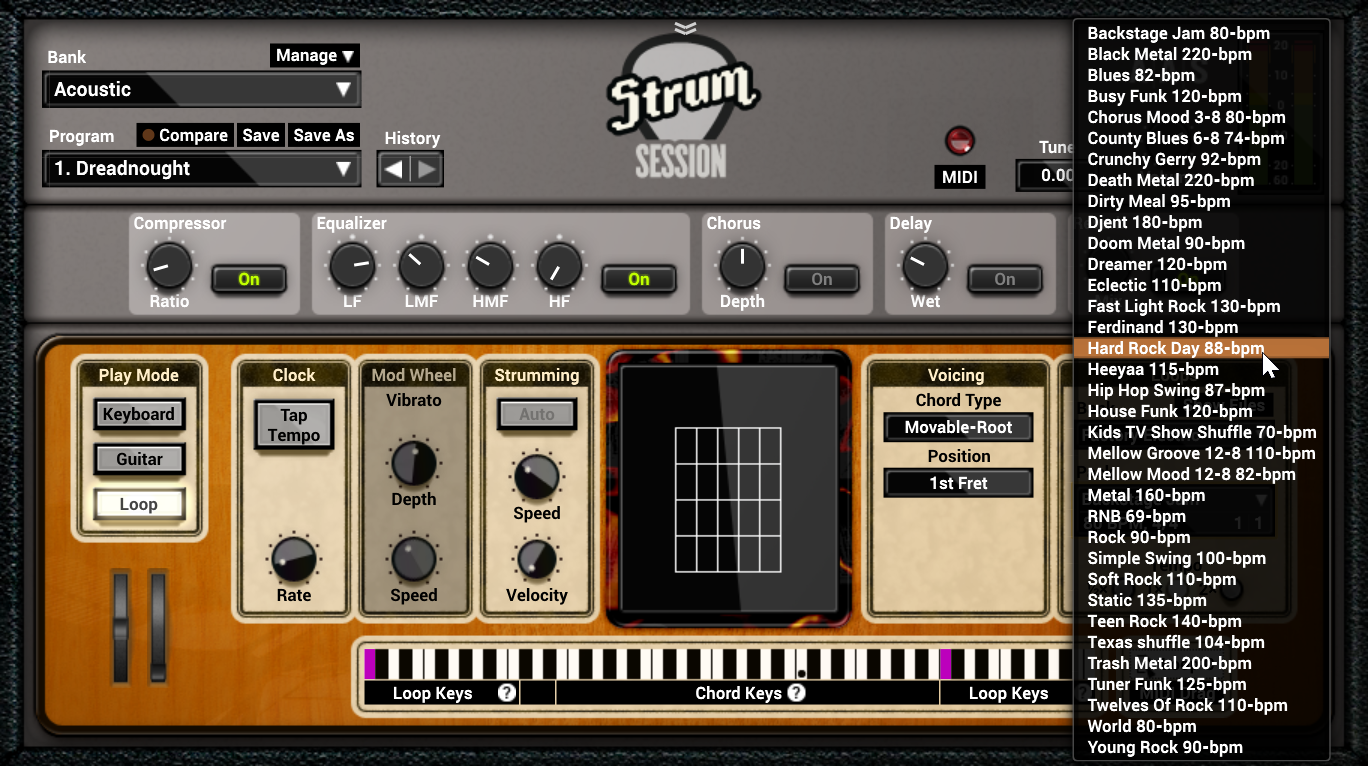The width and height of the screenshot is (1368, 766).
Task: Click the Chorus Depth knob
Action: [742, 266]
